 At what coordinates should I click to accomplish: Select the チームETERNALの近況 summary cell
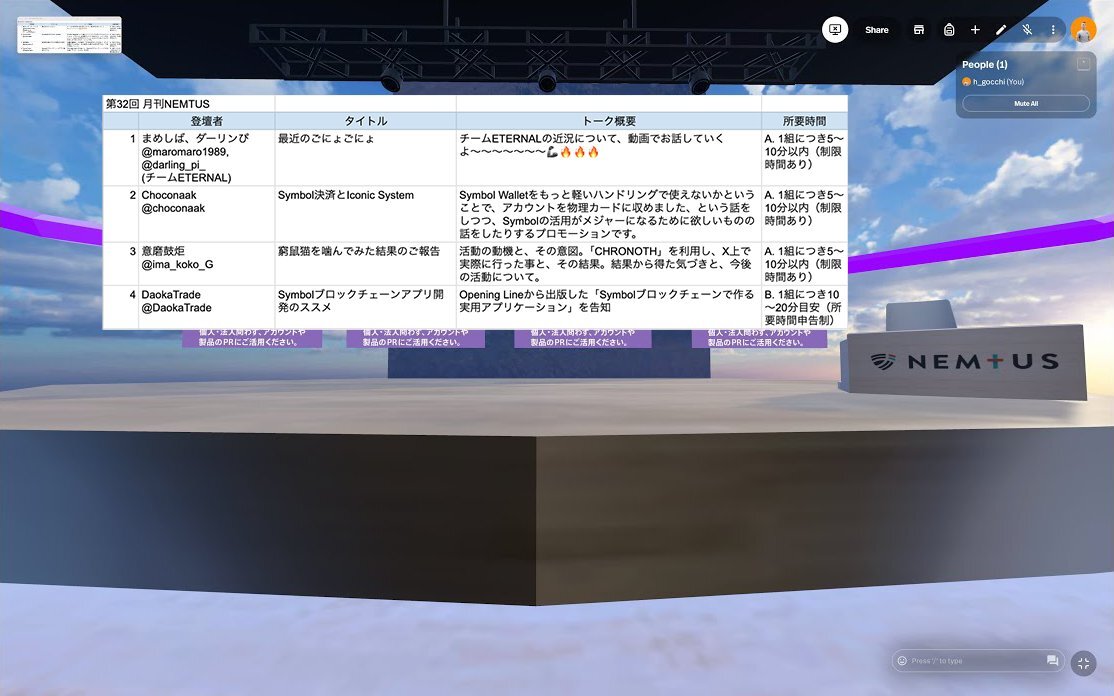(609, 158)
